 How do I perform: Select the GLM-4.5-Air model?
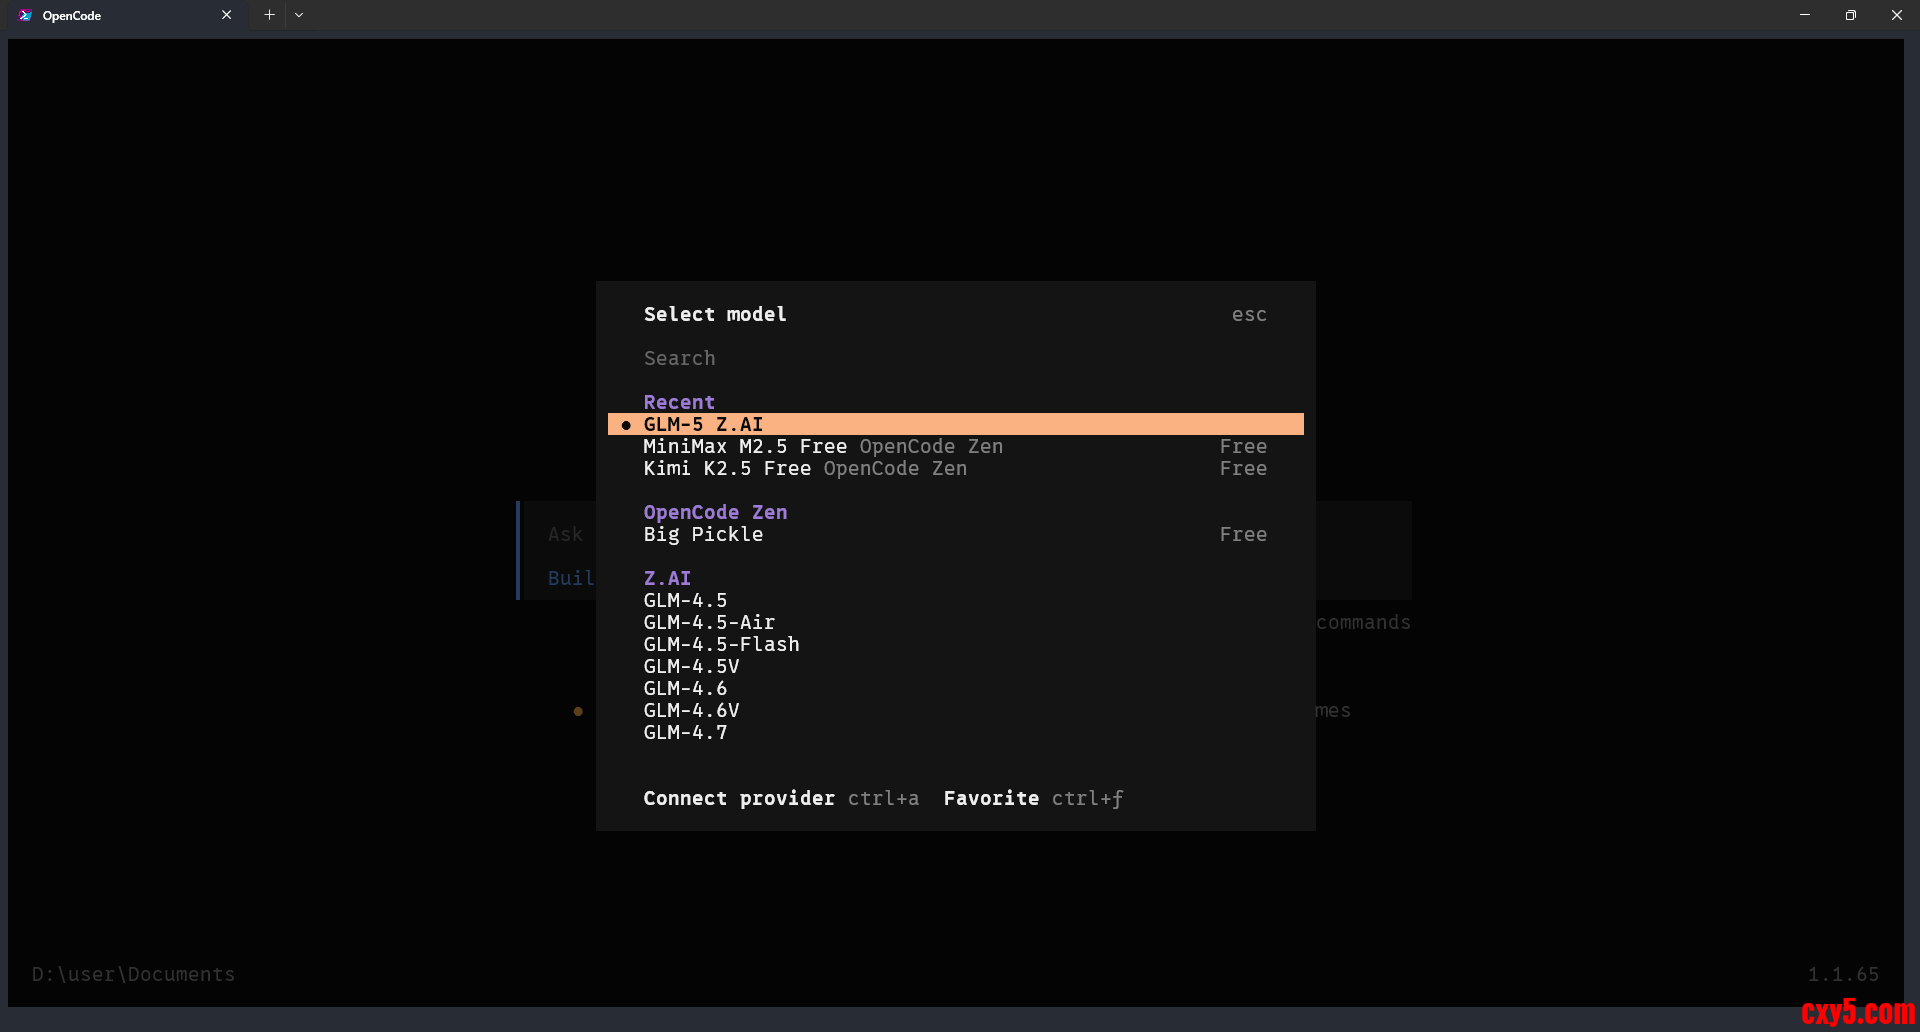pos(709,622)
